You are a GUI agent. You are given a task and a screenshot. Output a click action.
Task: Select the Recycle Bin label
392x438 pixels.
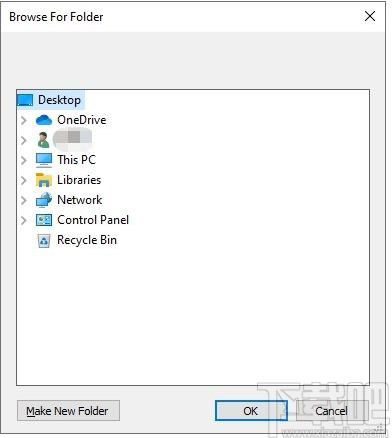[x=87, y=240]
